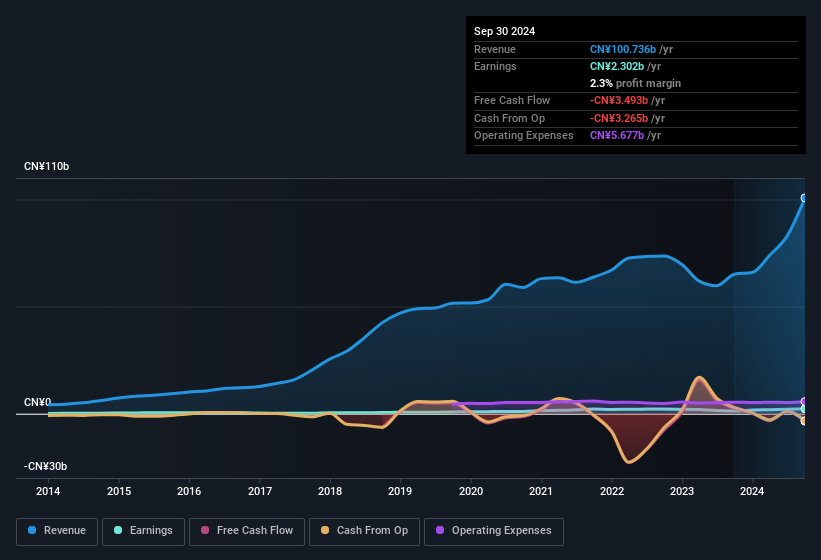Click the orange dot beside Cash From Op
The width and height of the screenshot is (821, 560).
pos(326,531)
